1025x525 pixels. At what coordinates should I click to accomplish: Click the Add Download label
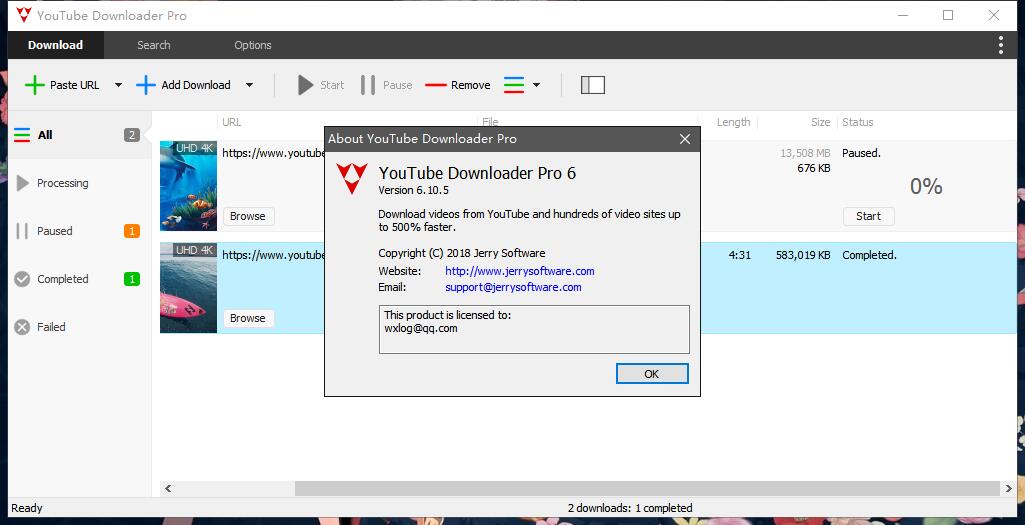pos(196,85)
